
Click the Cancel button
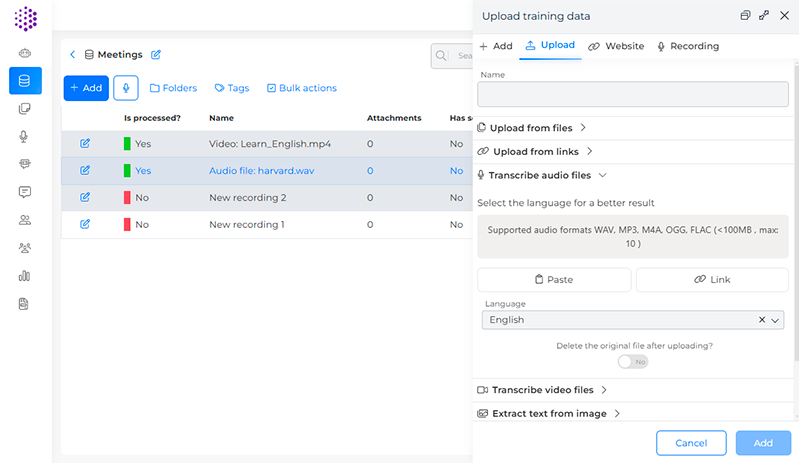[x=691, y=443]
